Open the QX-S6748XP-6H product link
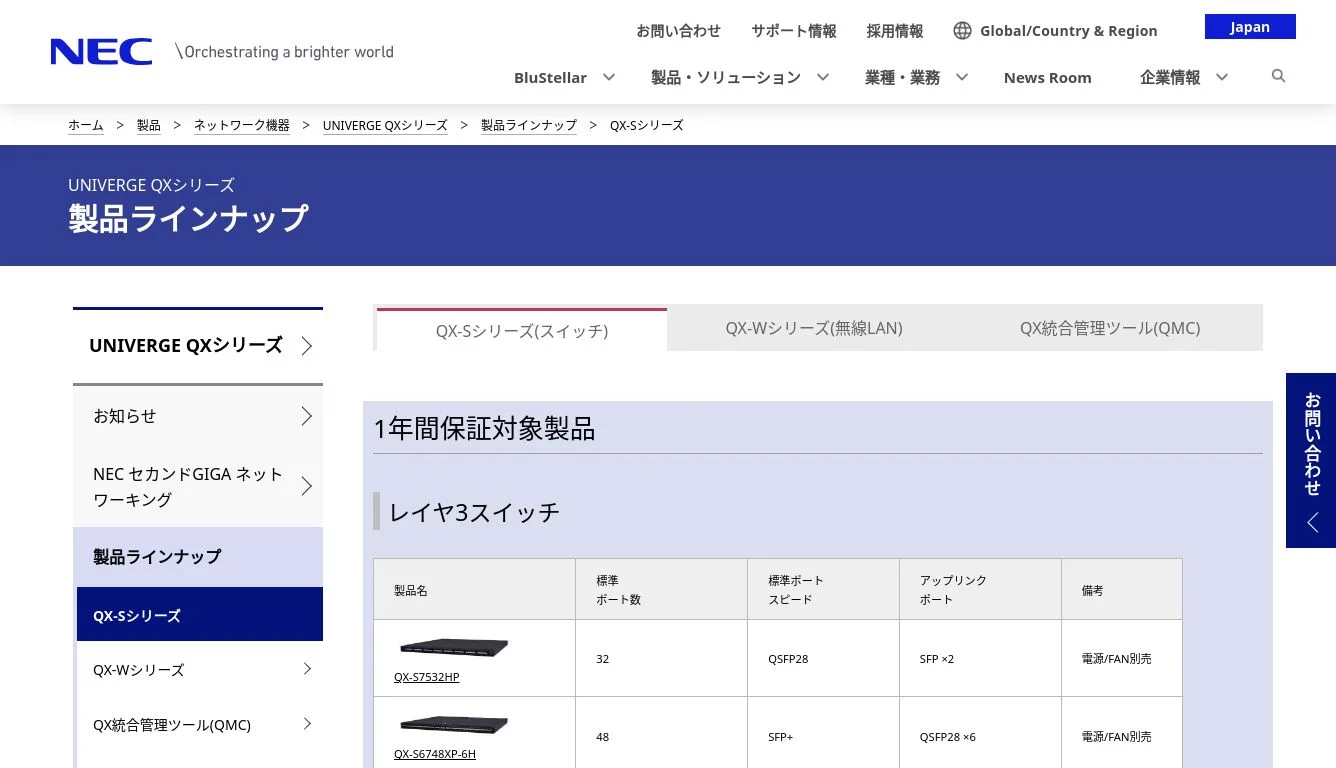Viewport: 1336px width, 768px height. click(435, 754)
